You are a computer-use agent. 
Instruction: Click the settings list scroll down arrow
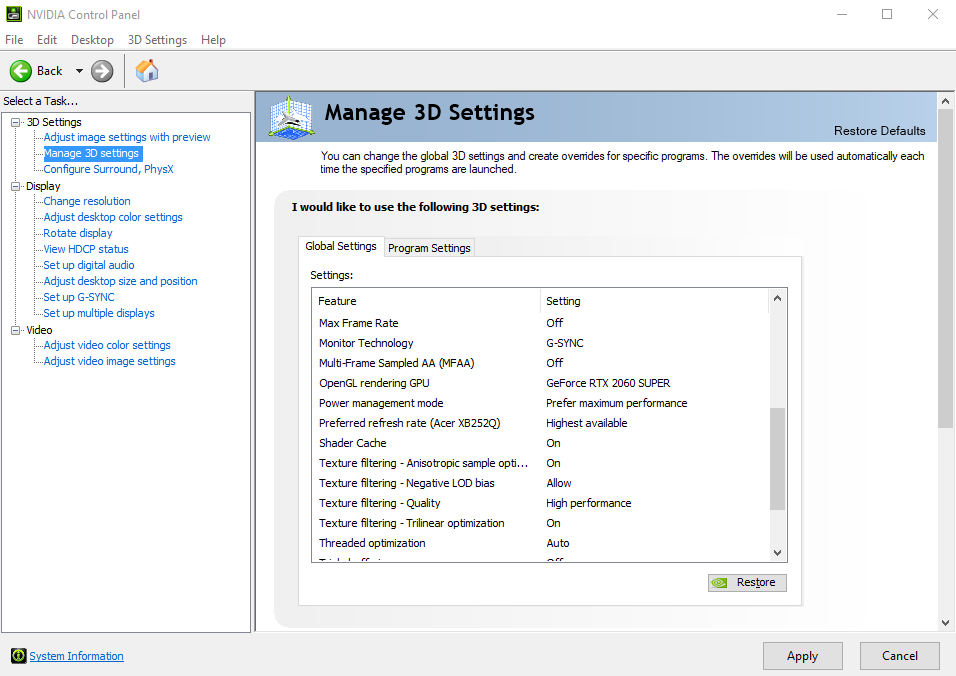click(777, 553)
